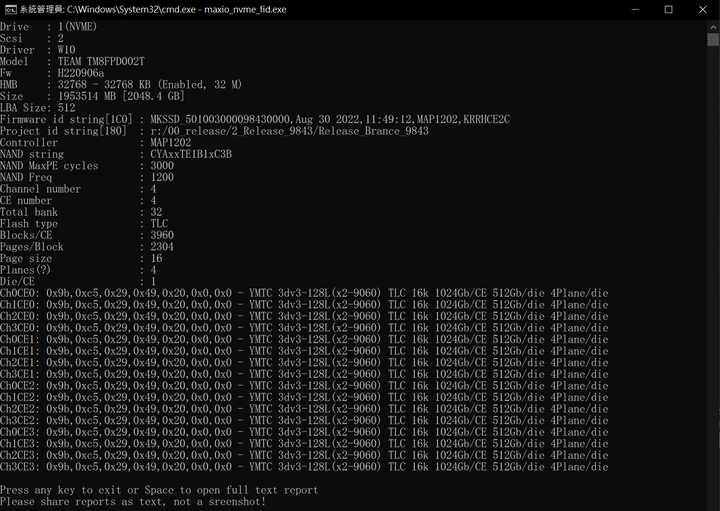Click the 'Ch0CE3:' row
Screen dimensions: 720x511
coord(304,432)
